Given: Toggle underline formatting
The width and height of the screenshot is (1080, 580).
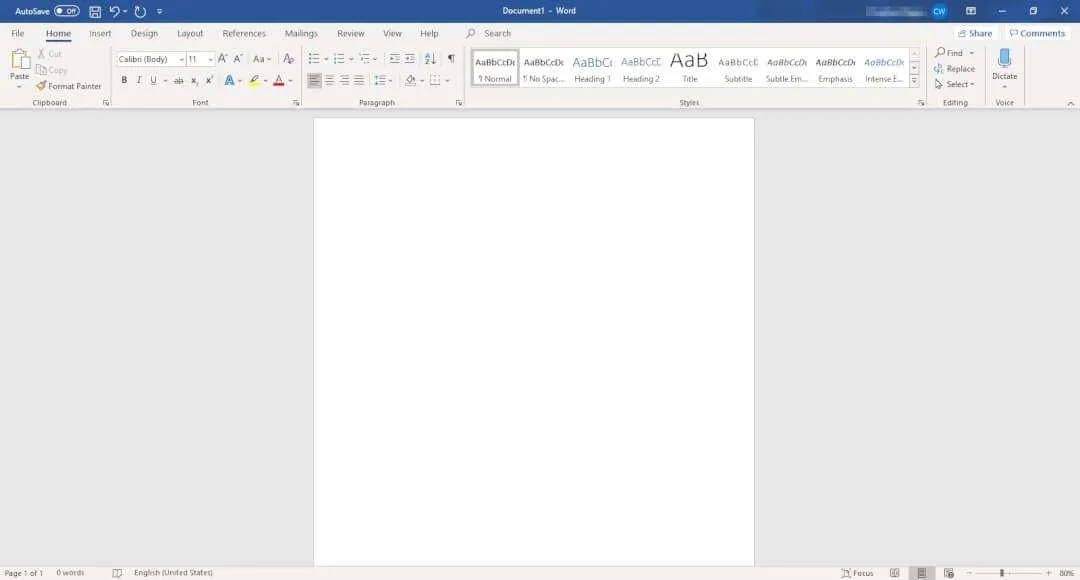Looking at the screenshot, I should point(154,81).
